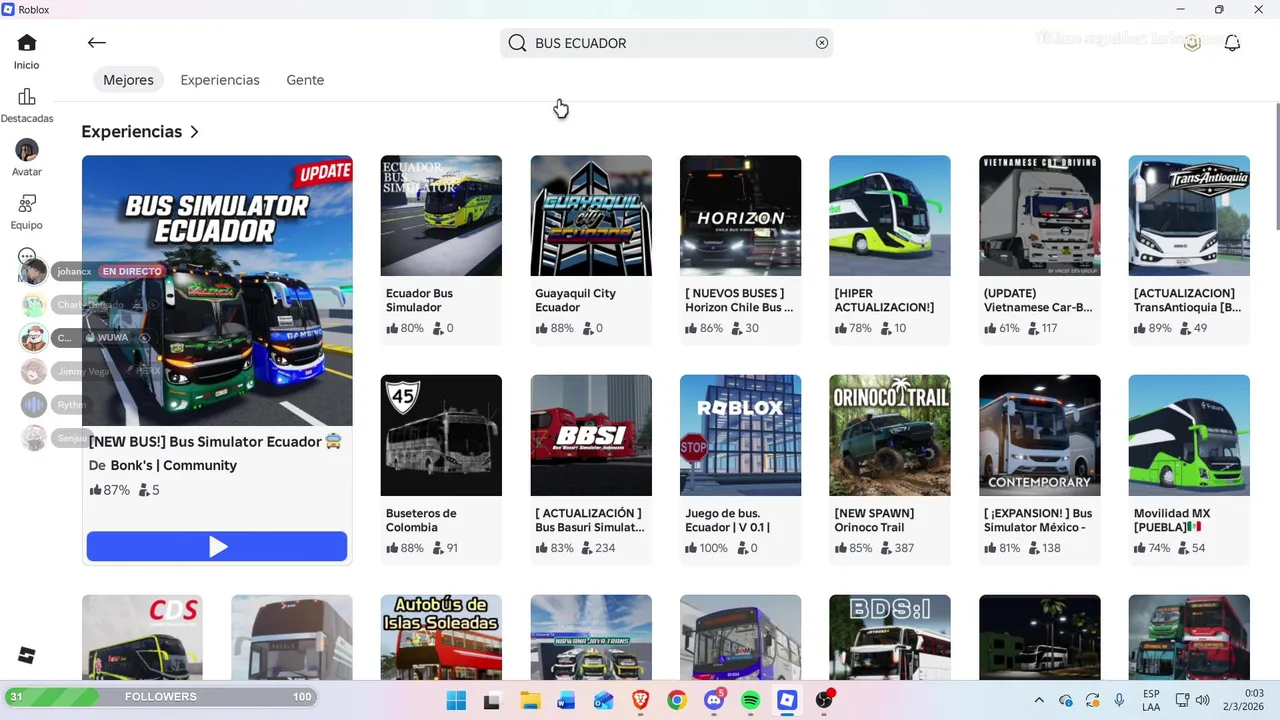Screen dimensions: 1280x720
Task: Open HIPER ACTUALIZACION green bus game
Action: pos(890,215)
